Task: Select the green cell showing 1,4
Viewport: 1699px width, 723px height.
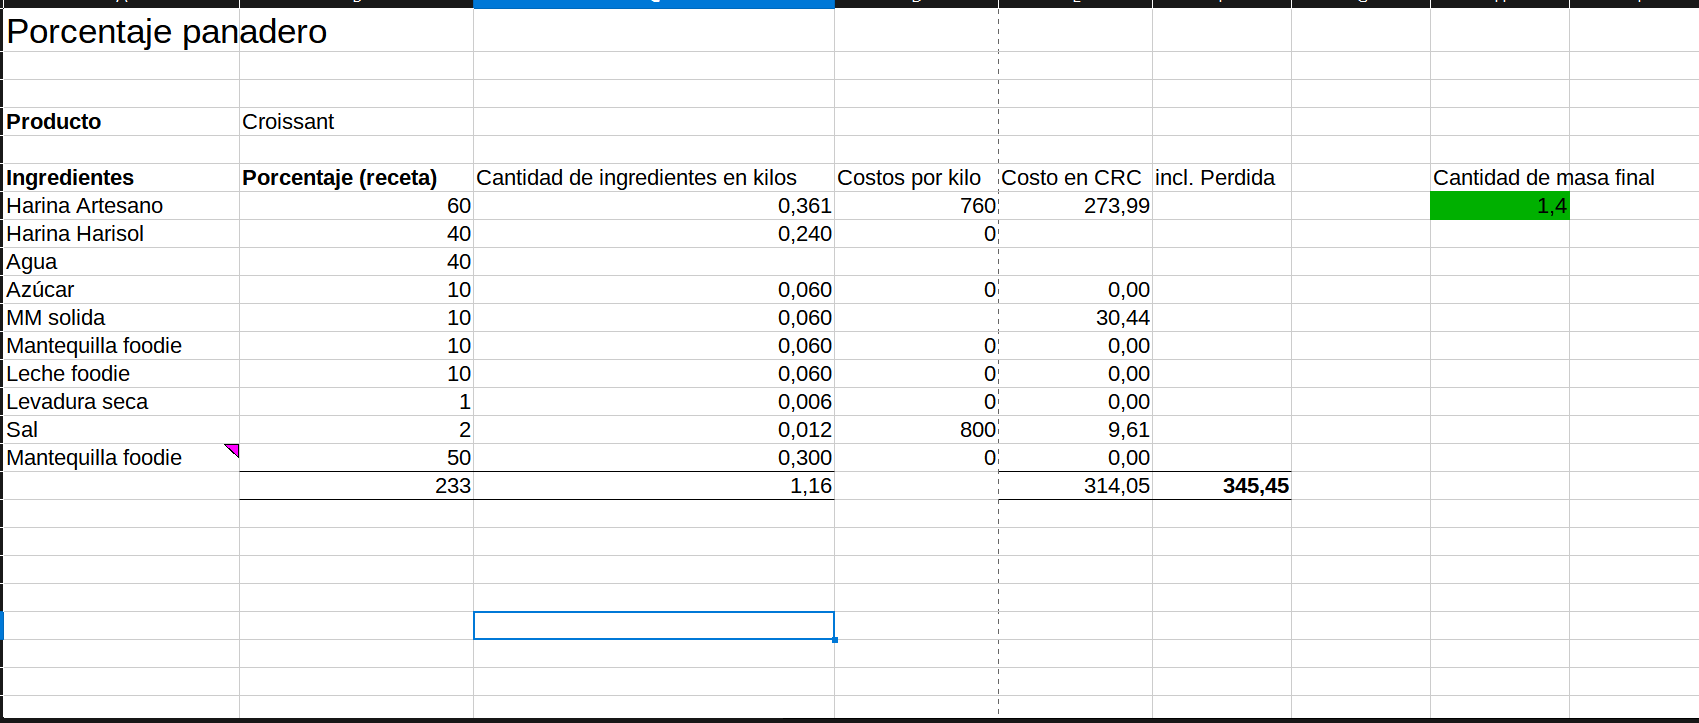Action: tap(1500, 206)
